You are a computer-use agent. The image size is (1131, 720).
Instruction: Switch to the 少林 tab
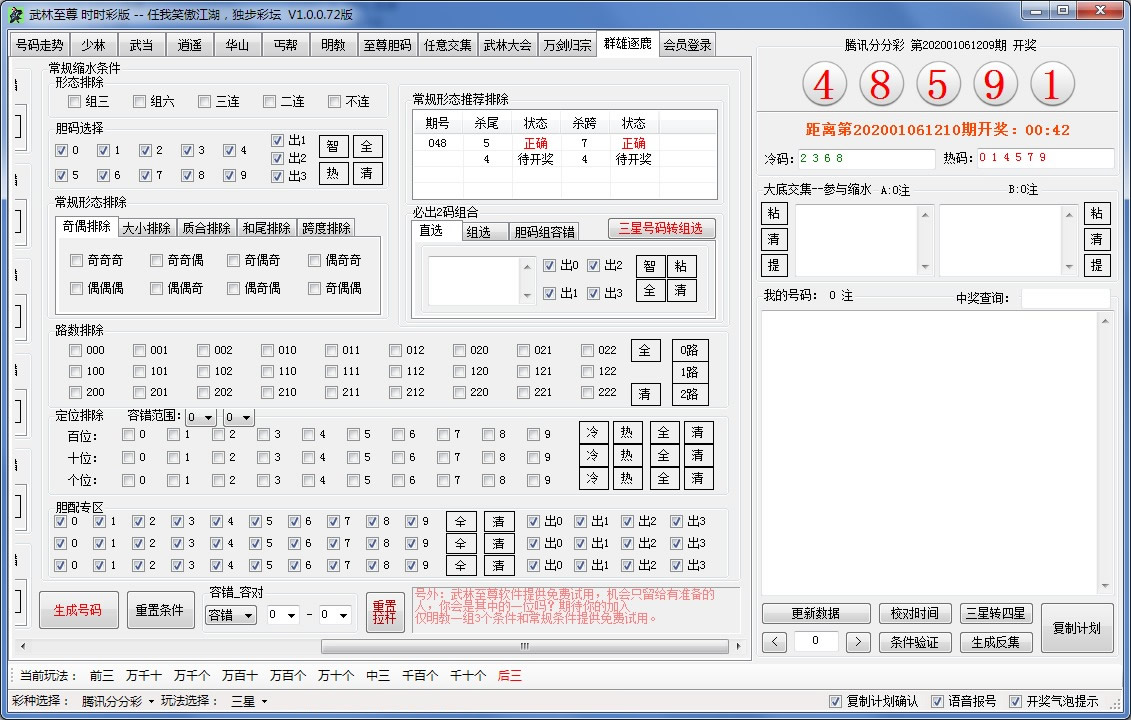(x=93, y=45)
